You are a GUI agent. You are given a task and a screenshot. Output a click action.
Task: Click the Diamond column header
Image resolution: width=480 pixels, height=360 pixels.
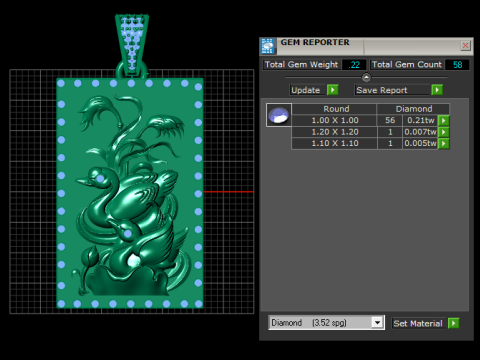(414, 109)
